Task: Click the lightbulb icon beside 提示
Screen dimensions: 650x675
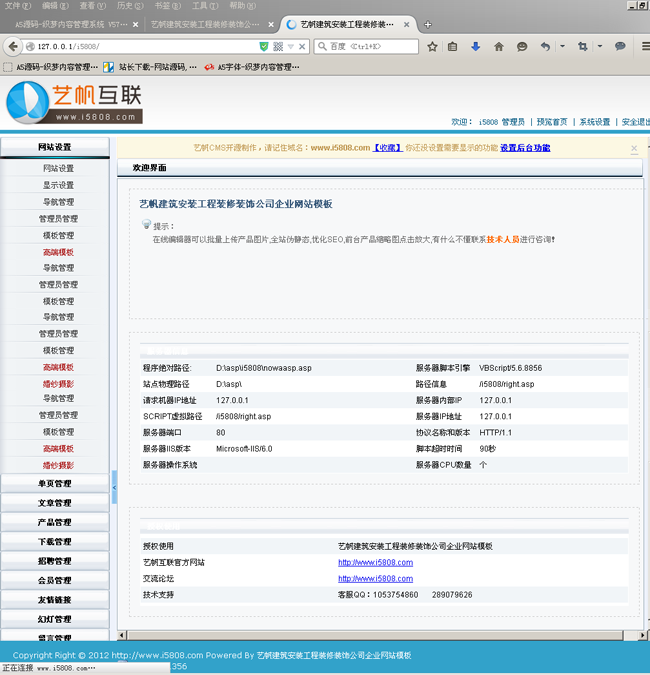Action: 146,224
